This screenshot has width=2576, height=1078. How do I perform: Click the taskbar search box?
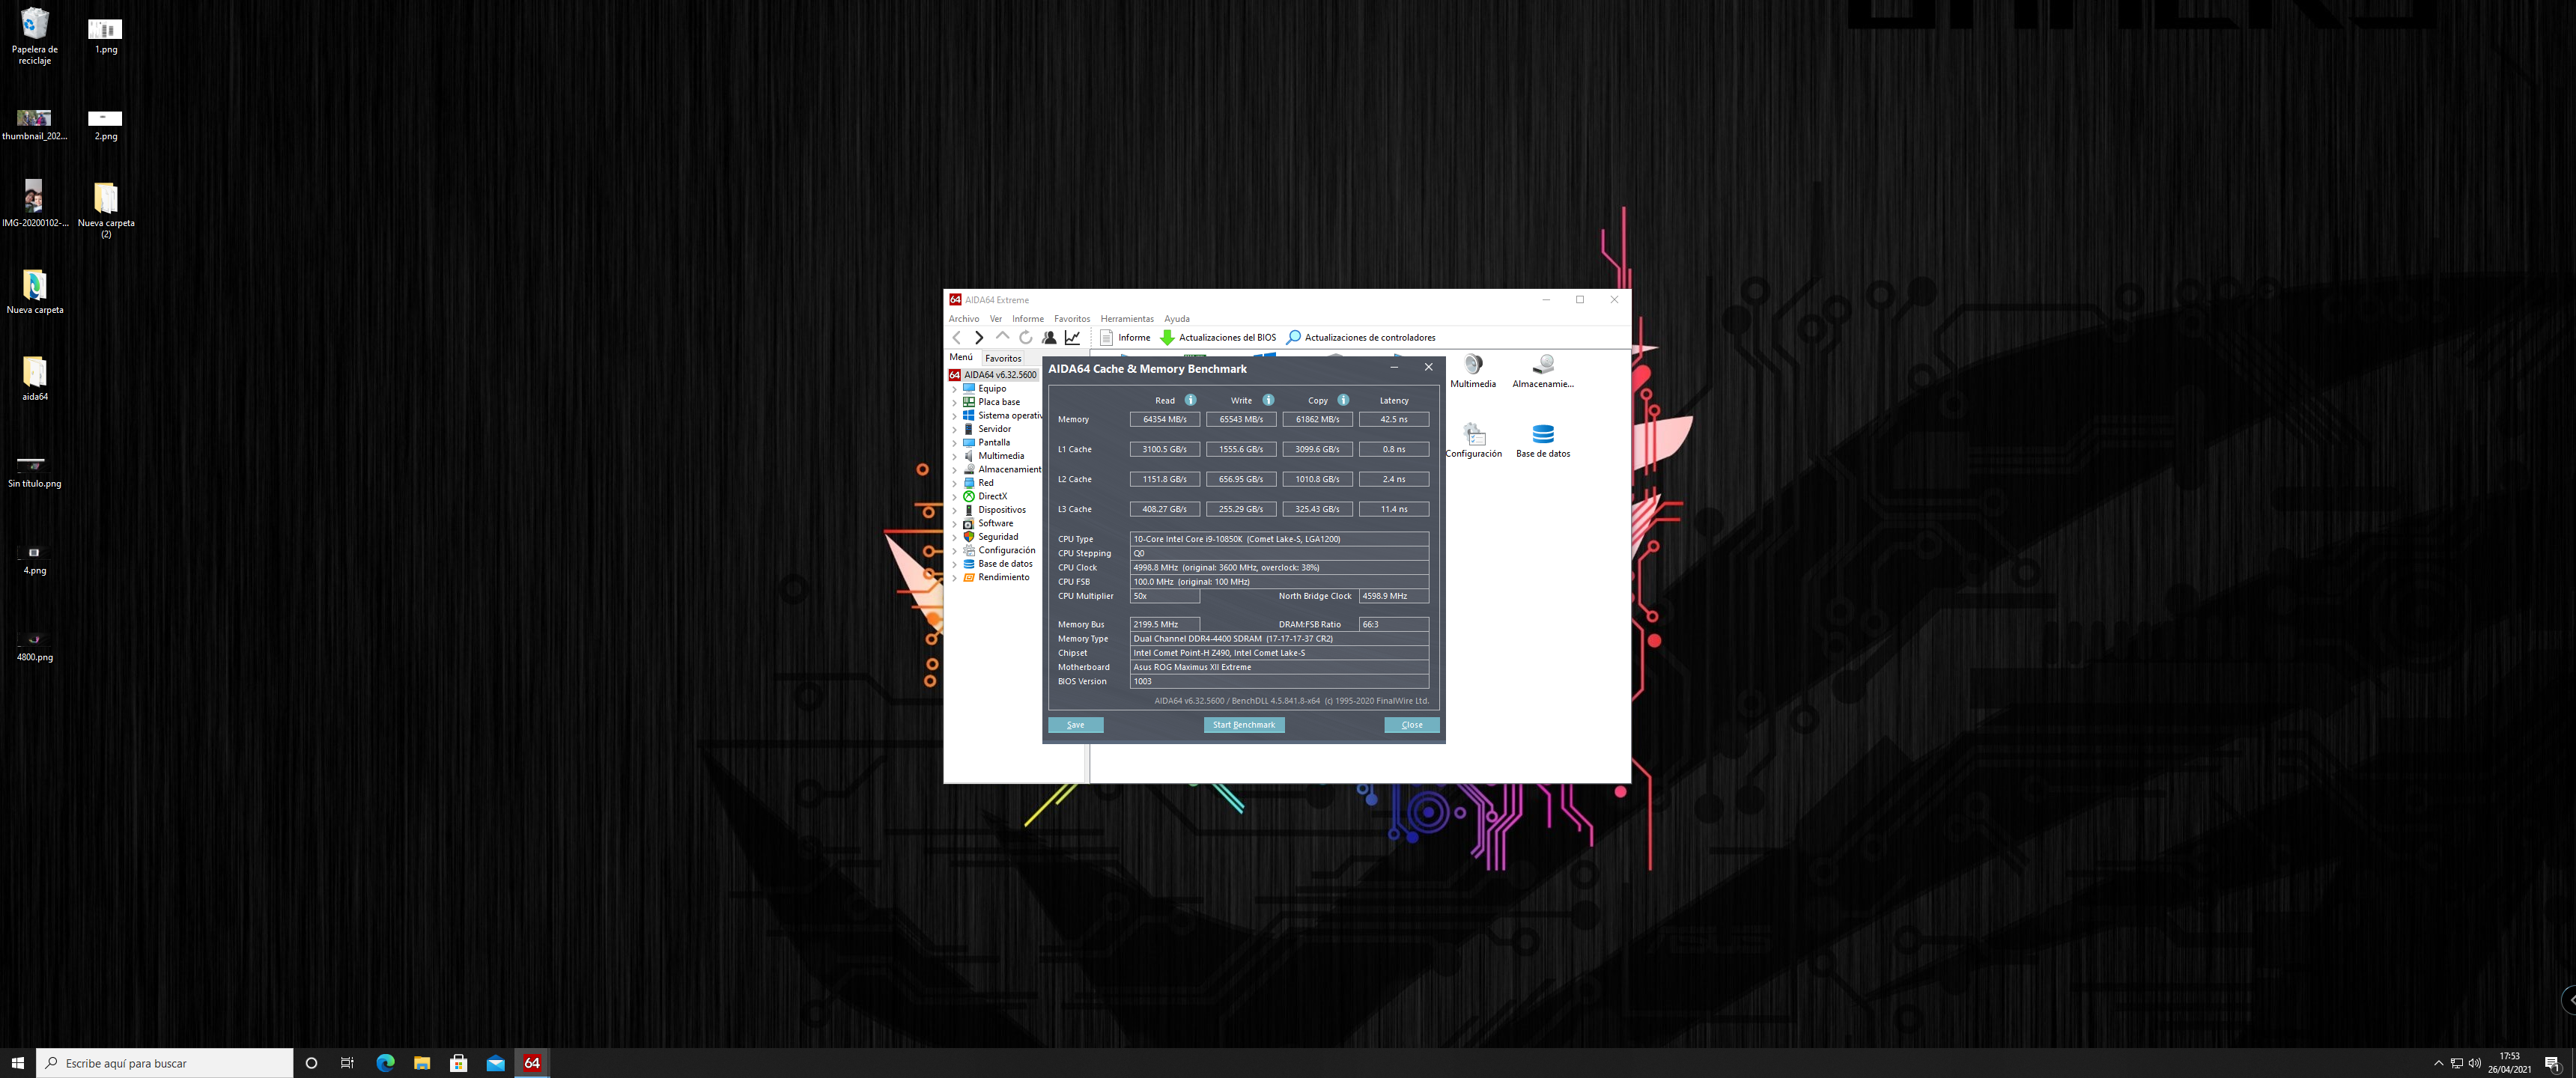(165, 1063)
